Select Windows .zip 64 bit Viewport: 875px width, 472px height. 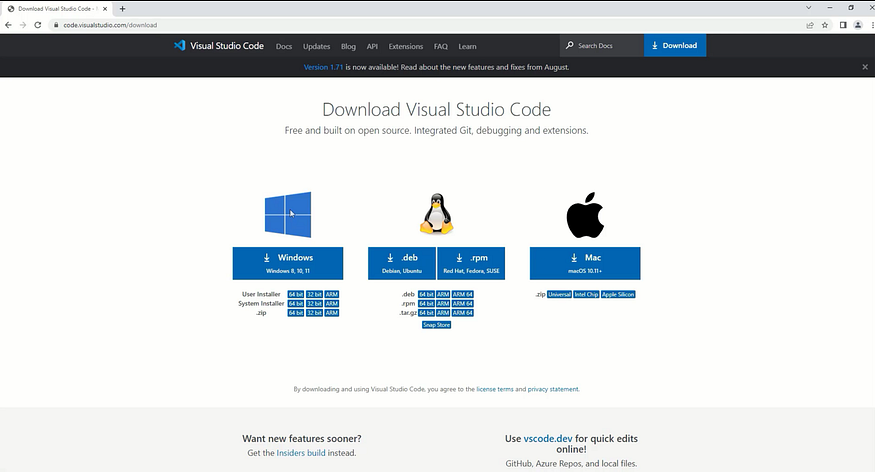[296, 313]
